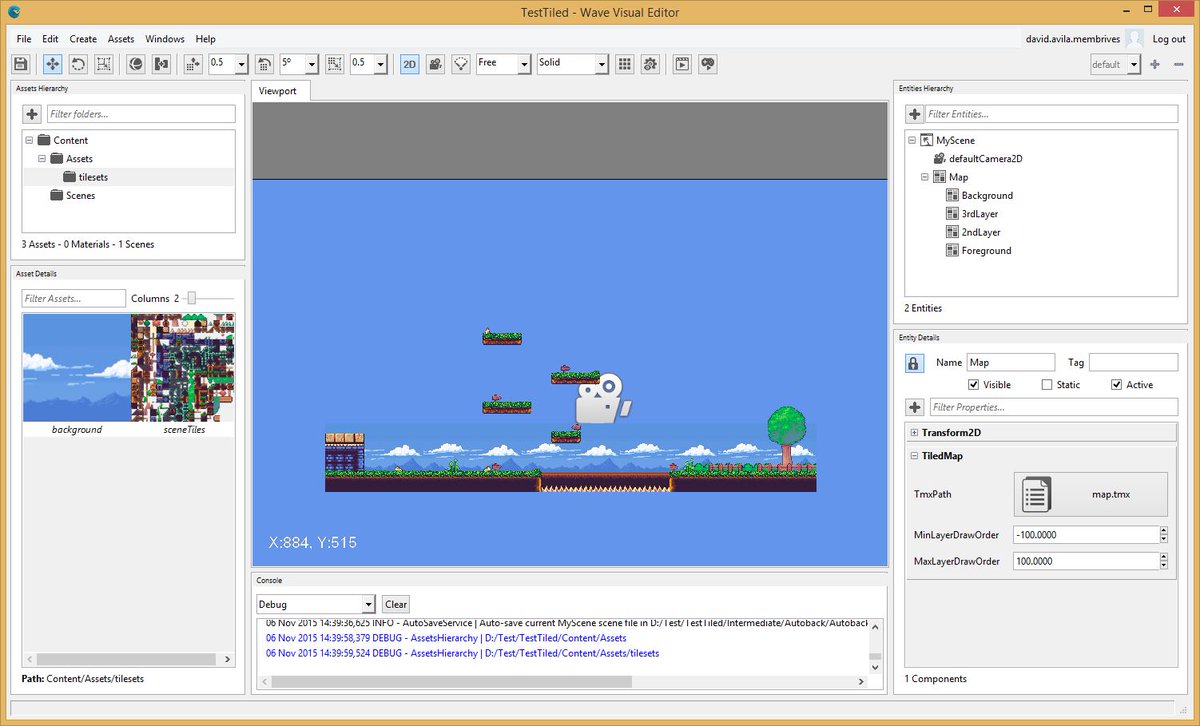The image size is (1200, 726).
Task: Click the Log out link
Action: pyautogui.click(x=1168, y=38)
